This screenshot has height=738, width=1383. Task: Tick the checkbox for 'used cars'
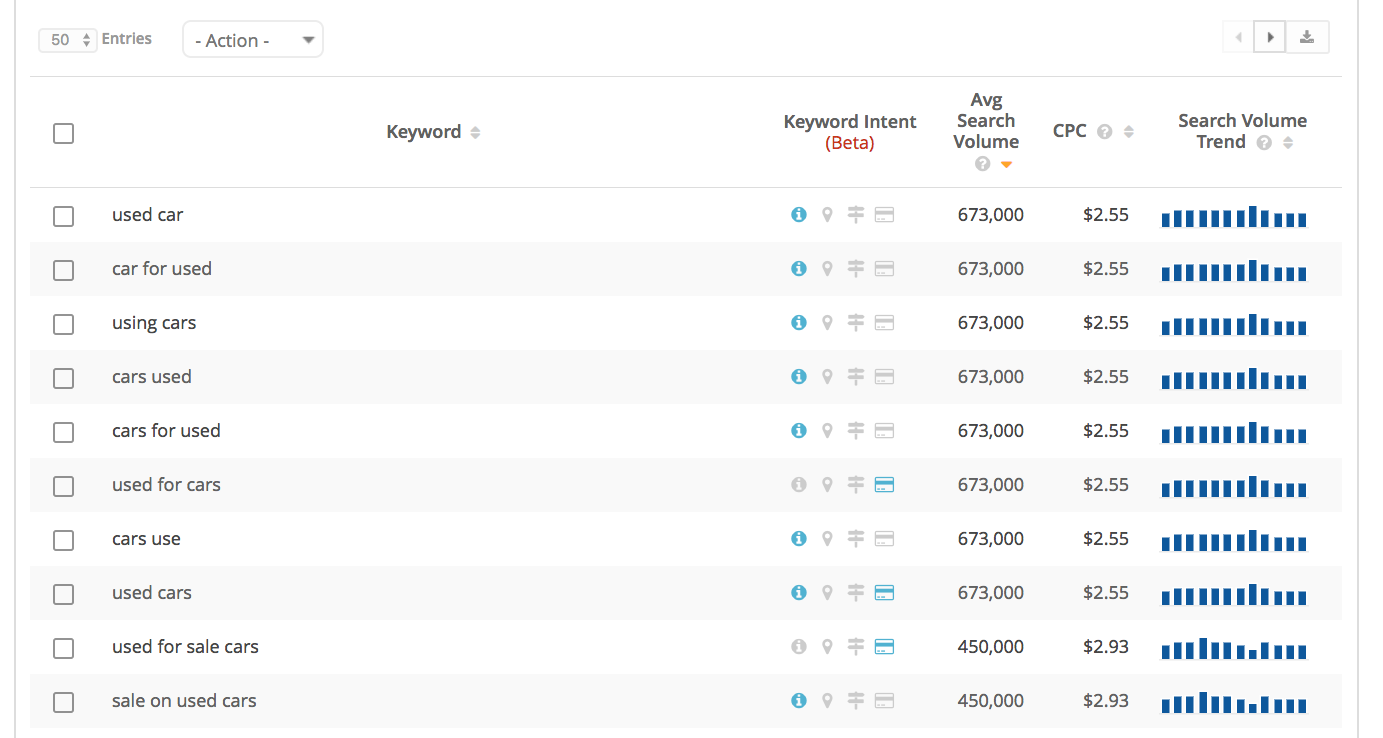point(63,594)
